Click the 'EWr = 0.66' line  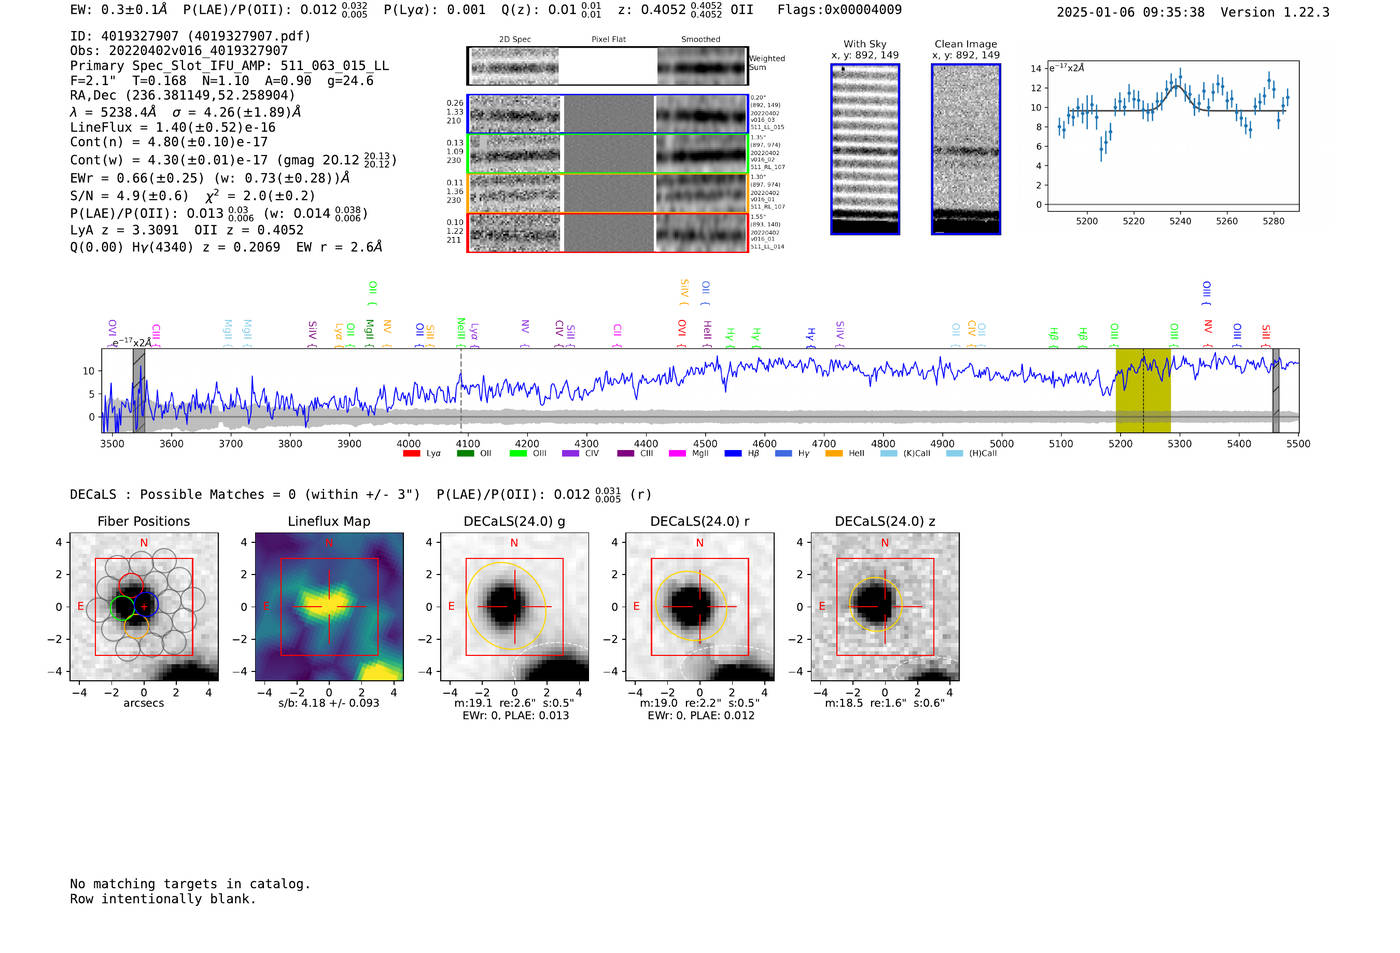[x=210, y=179]
